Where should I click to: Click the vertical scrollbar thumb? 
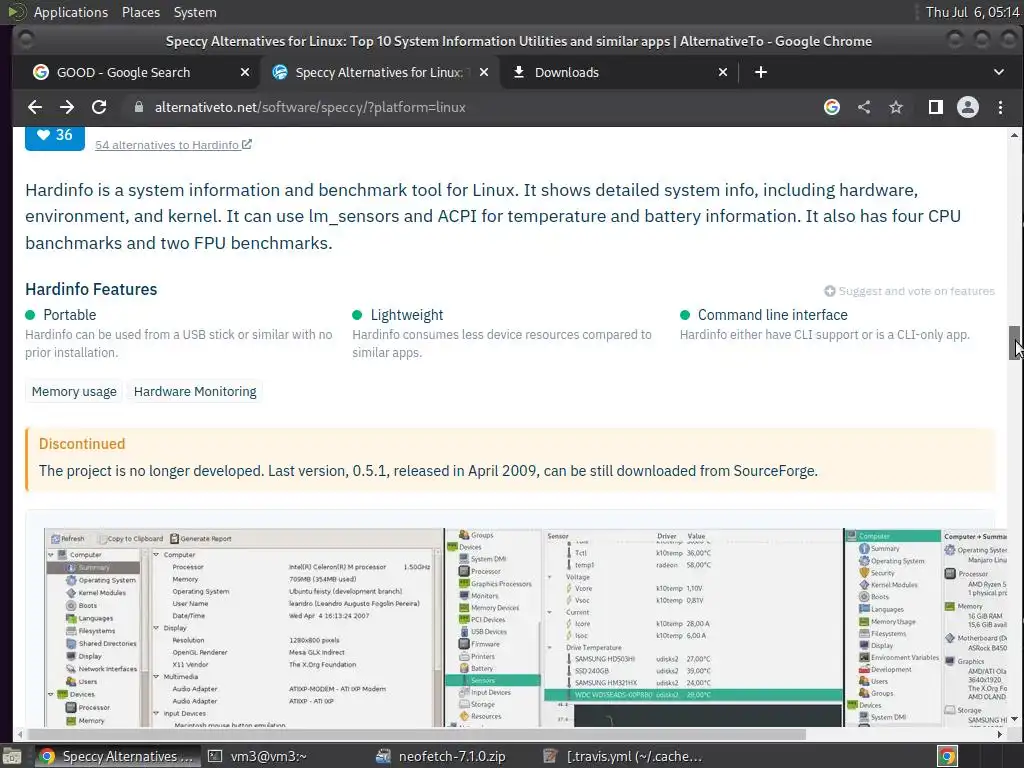[1016, 342]
